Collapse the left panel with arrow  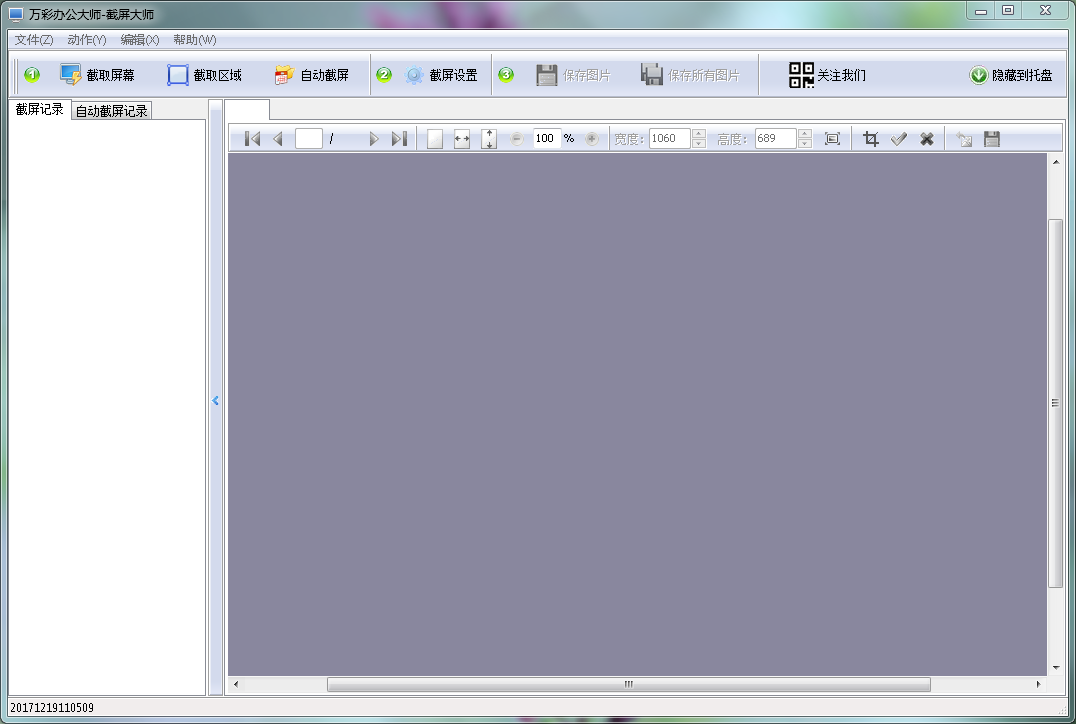[215, 400]
